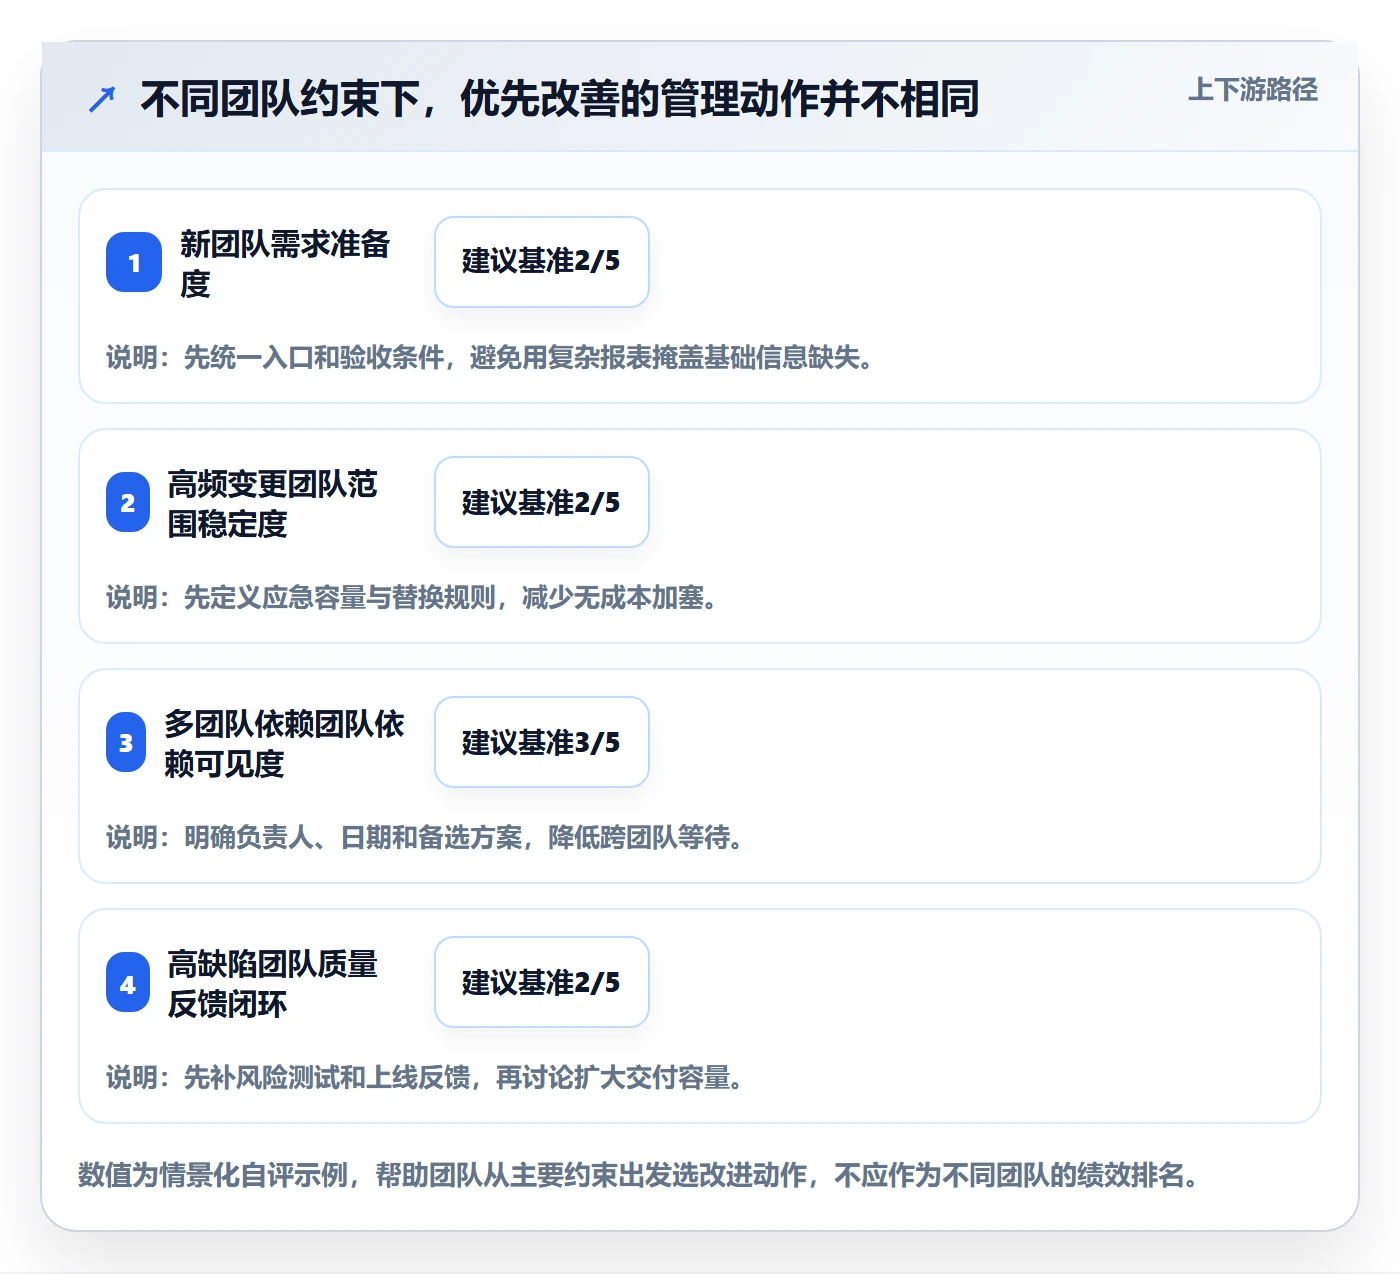Select the number 4 badge for 高缺陷团队质量反馈闭环

tap(128, 982)
